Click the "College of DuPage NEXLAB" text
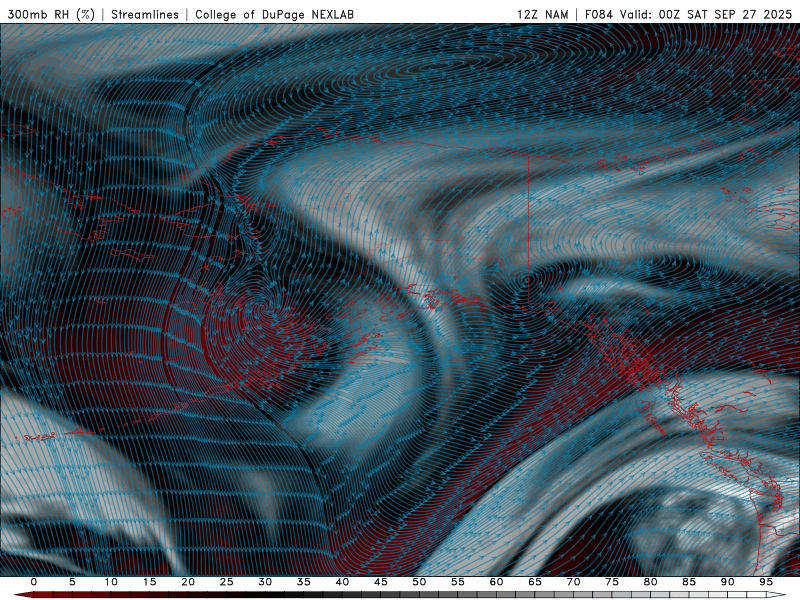 tap(274, 14)
